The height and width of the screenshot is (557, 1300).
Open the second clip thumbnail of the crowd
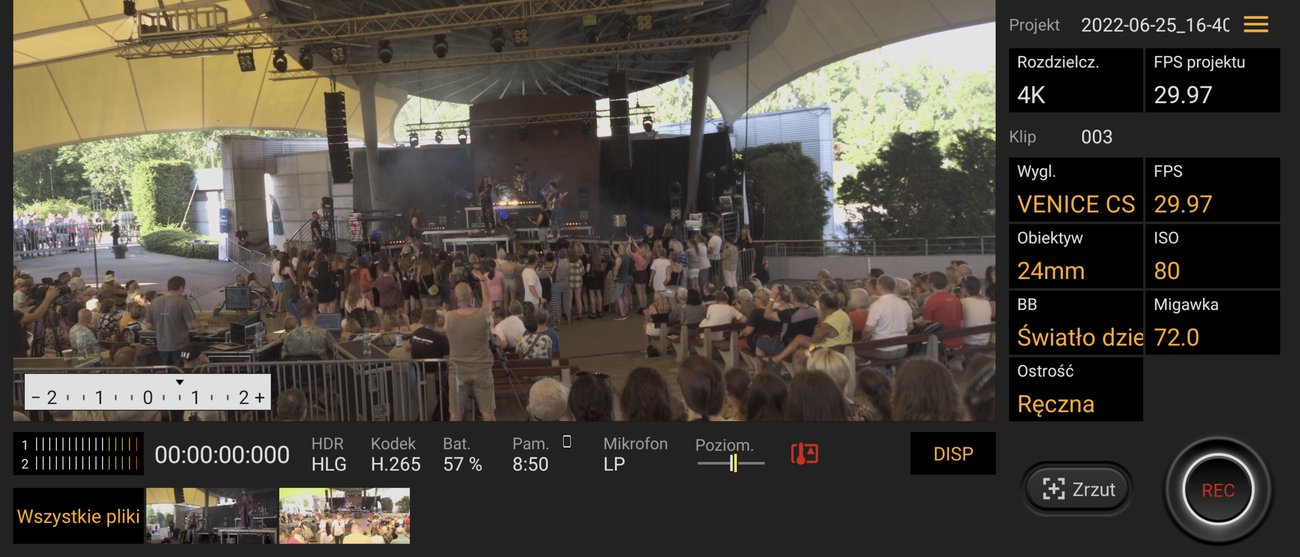[x=345, y=516]
